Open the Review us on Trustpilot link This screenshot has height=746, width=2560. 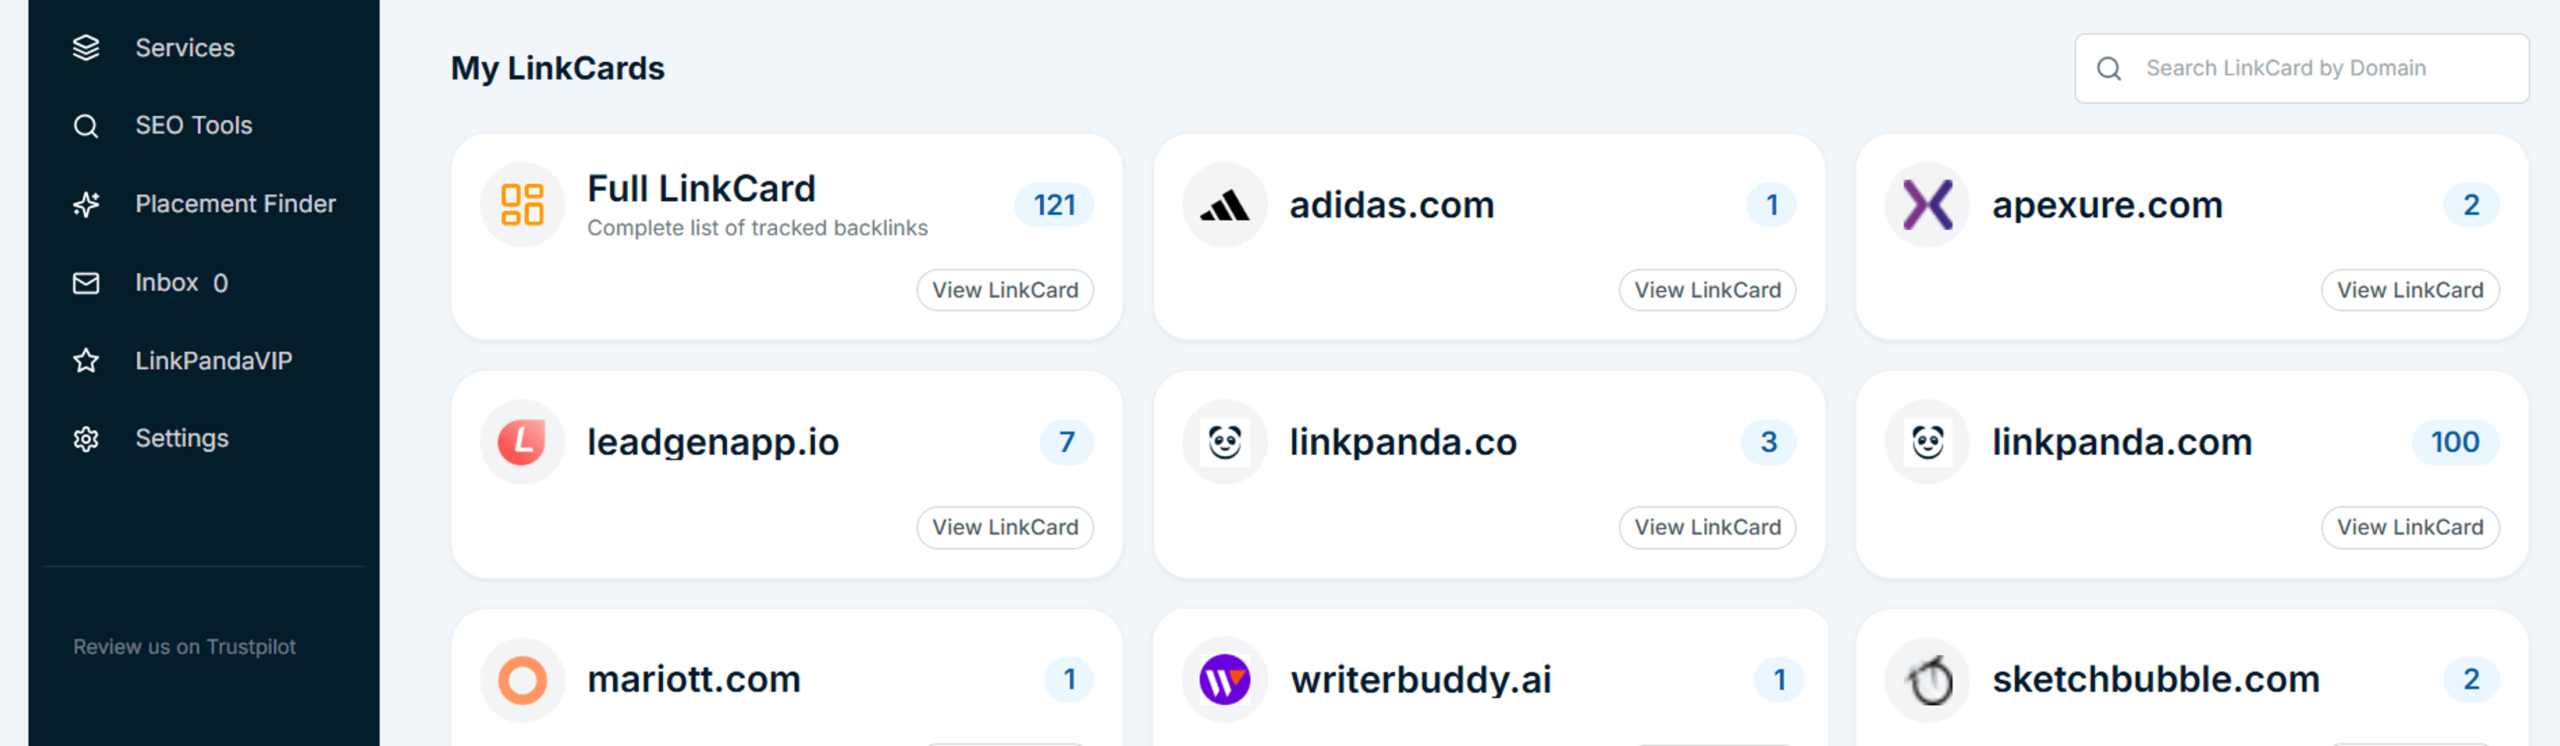coord(184,646)
